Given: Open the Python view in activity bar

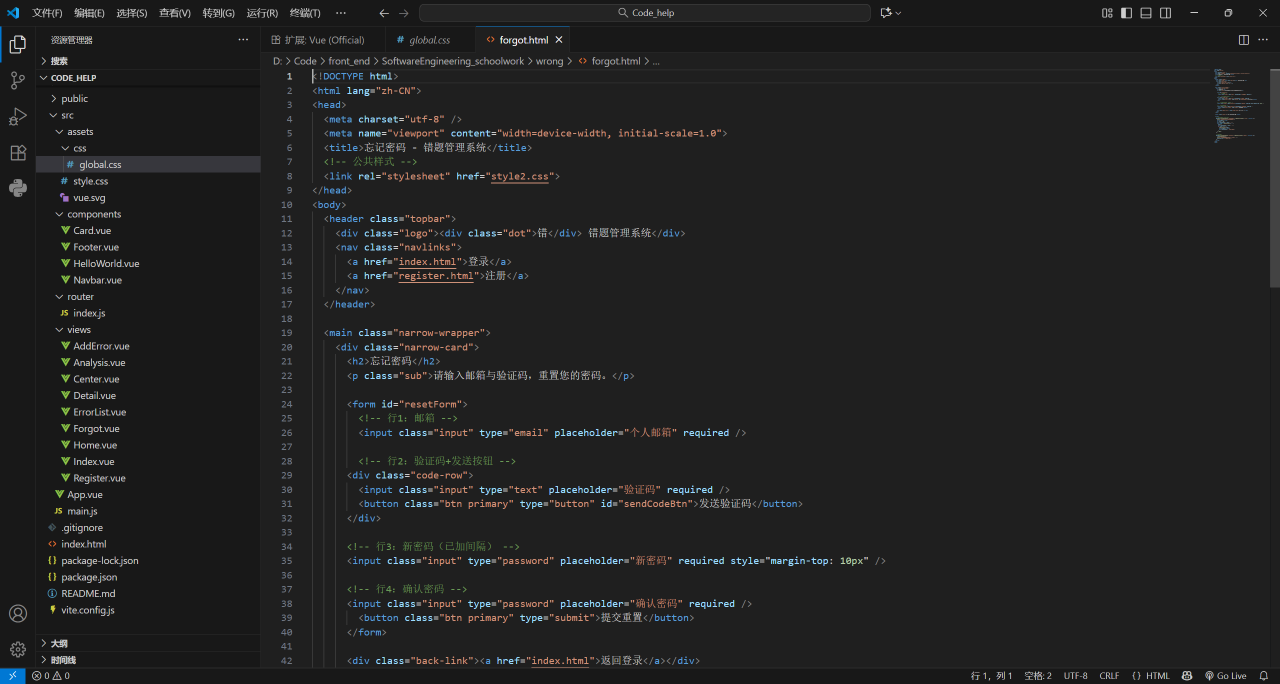Looking at the screenshot, I should (x=17, y=188).
